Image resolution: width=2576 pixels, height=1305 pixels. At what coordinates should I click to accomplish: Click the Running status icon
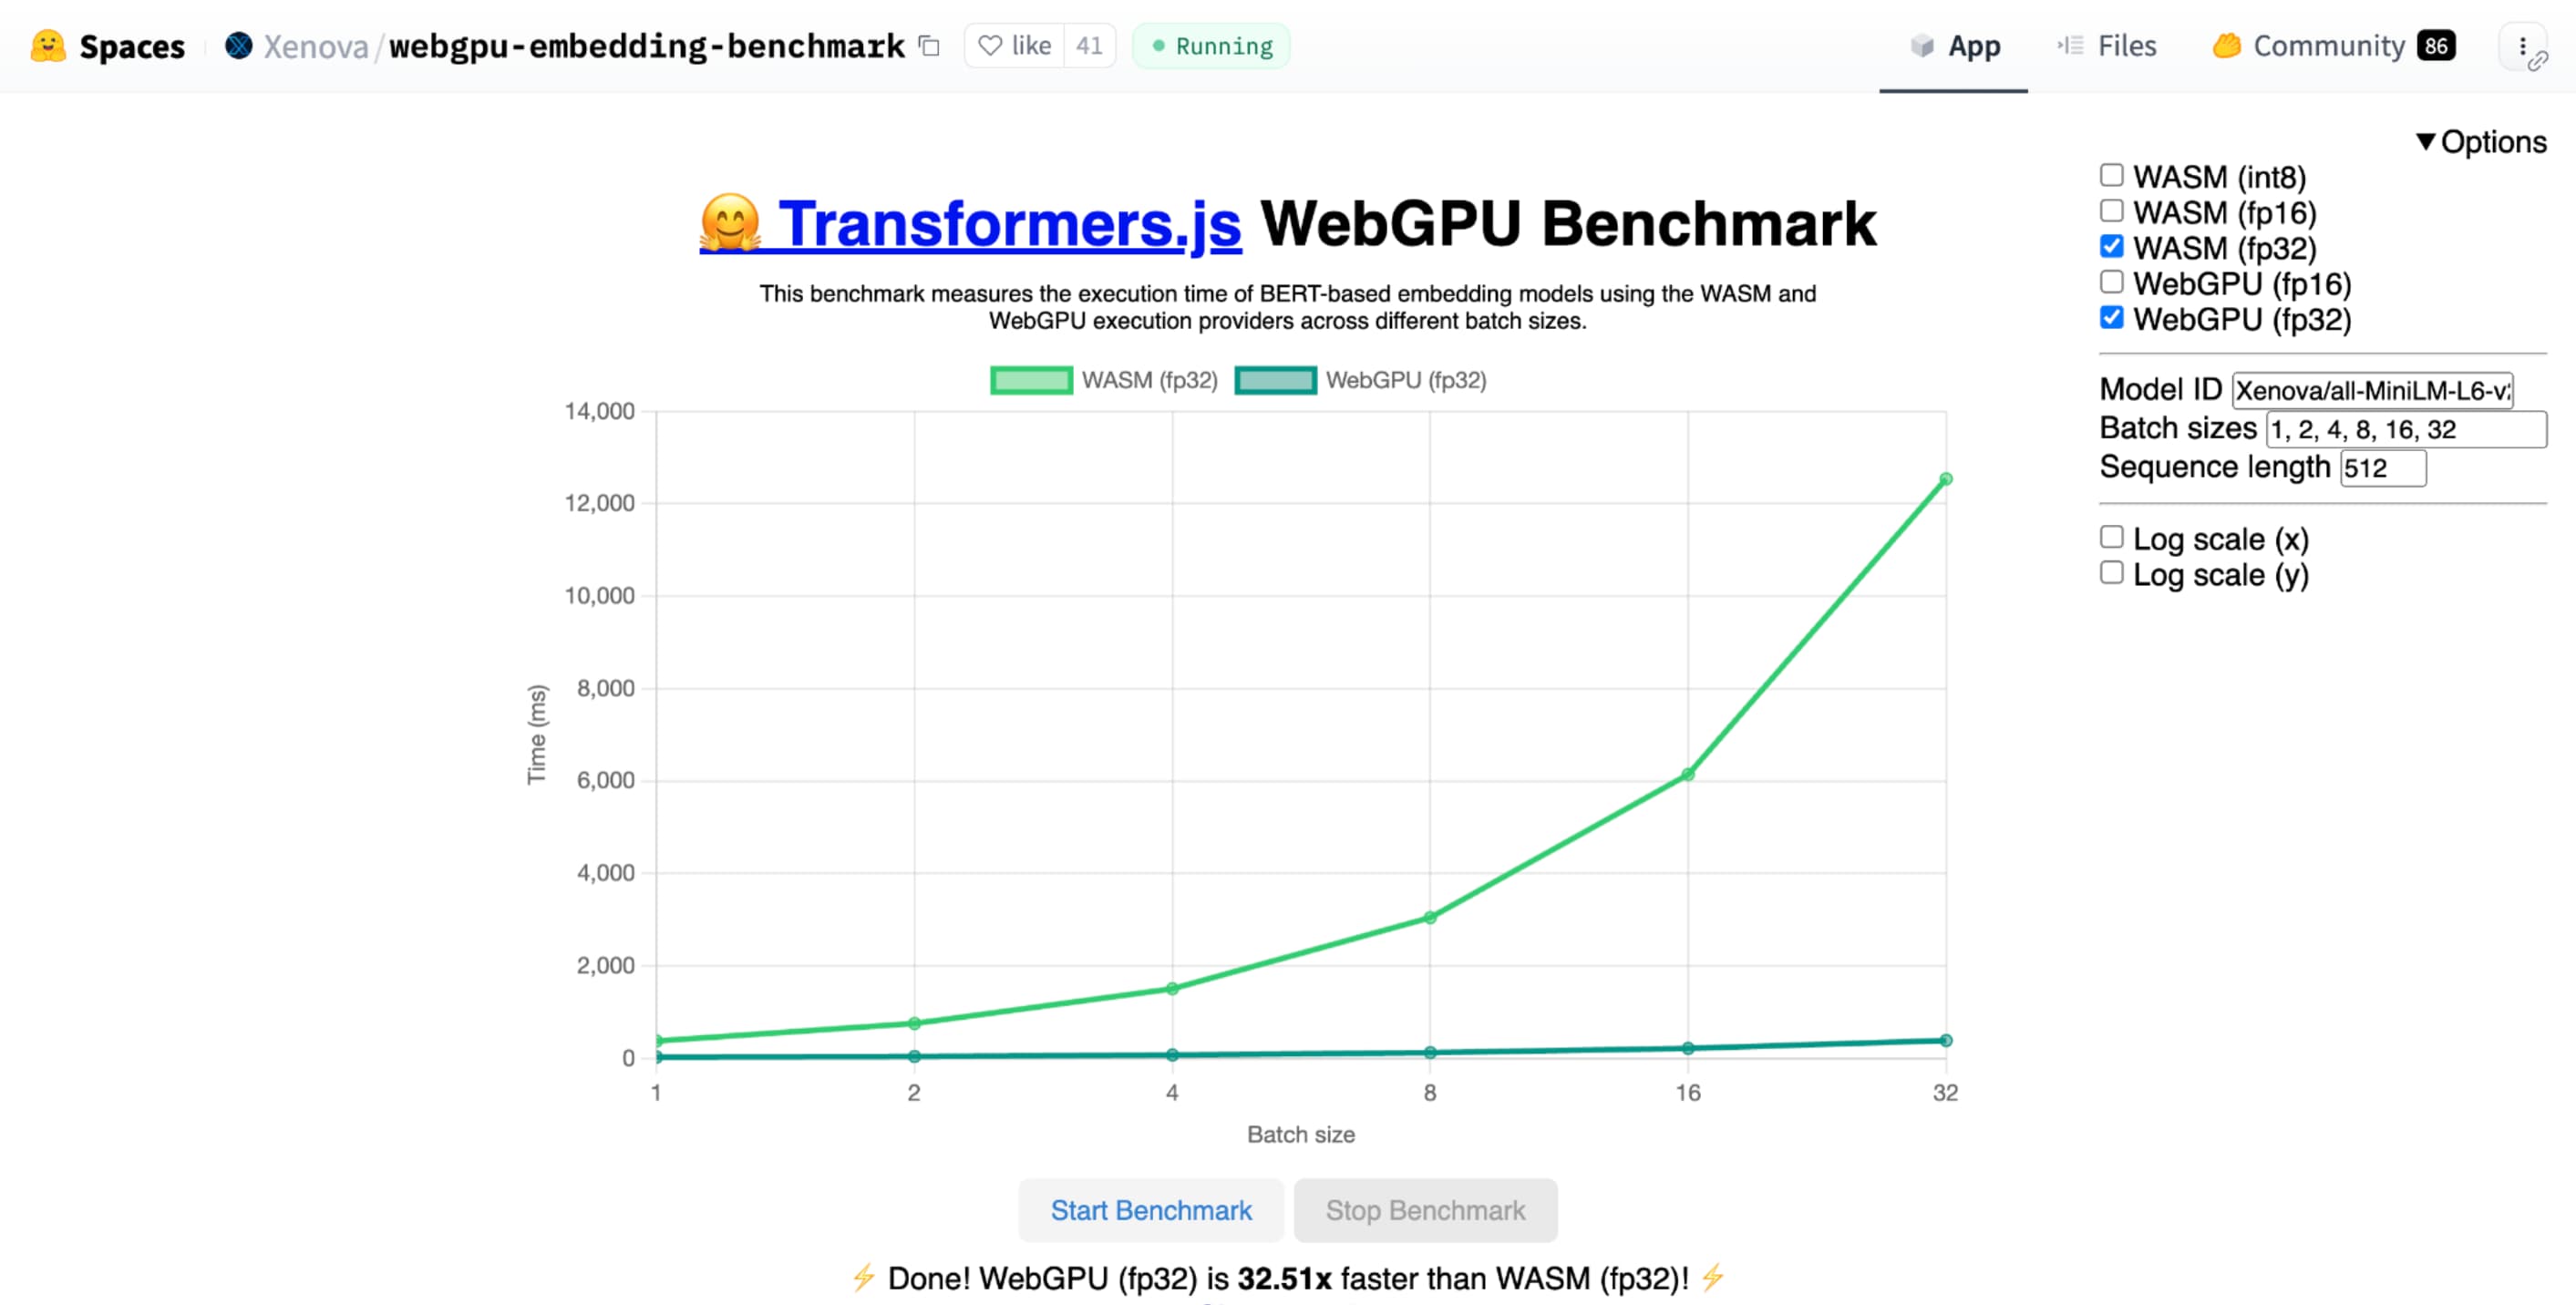(1157, 45)
